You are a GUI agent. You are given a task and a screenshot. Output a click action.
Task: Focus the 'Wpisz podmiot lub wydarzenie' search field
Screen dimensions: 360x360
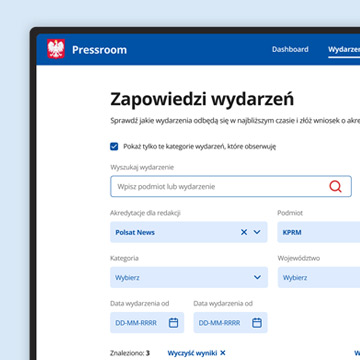[231, 186]
